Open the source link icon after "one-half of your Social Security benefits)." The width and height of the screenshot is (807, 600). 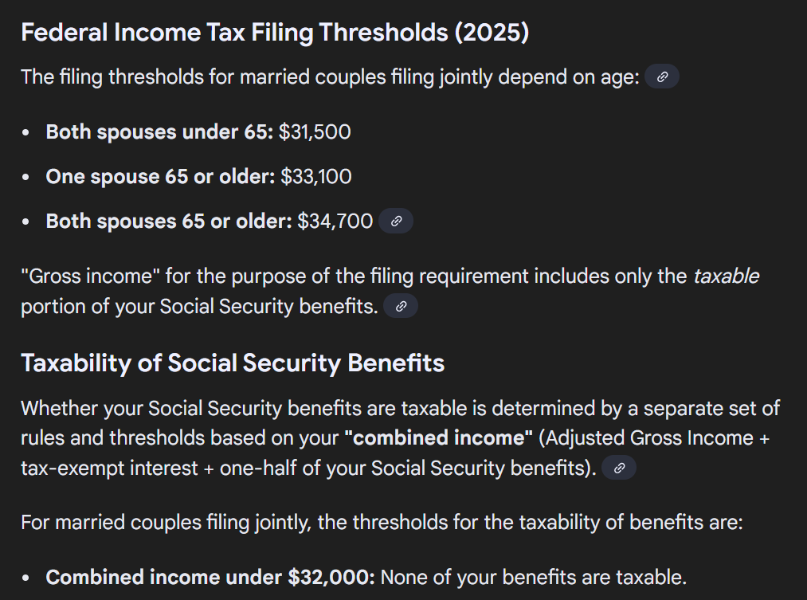pos(619,467)
